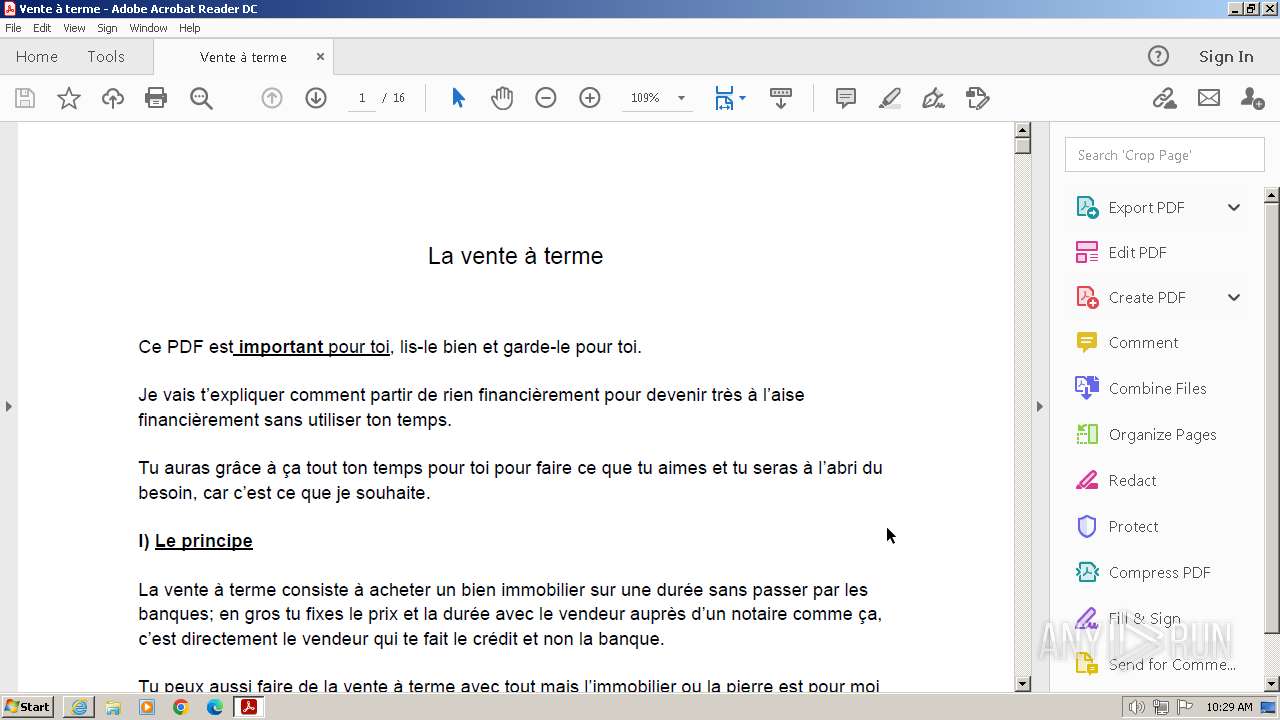Zoom out with the minus icon
The image size is (1280, 720).
[x=546, y=98]
